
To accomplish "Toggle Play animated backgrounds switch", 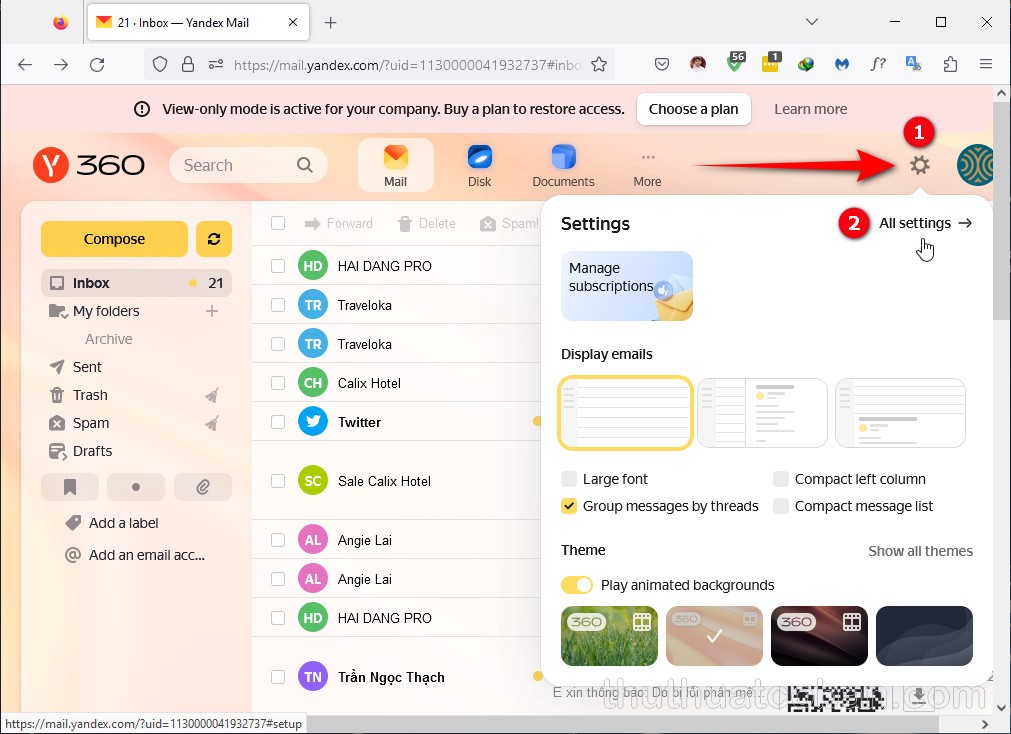I will coord(577,585).
